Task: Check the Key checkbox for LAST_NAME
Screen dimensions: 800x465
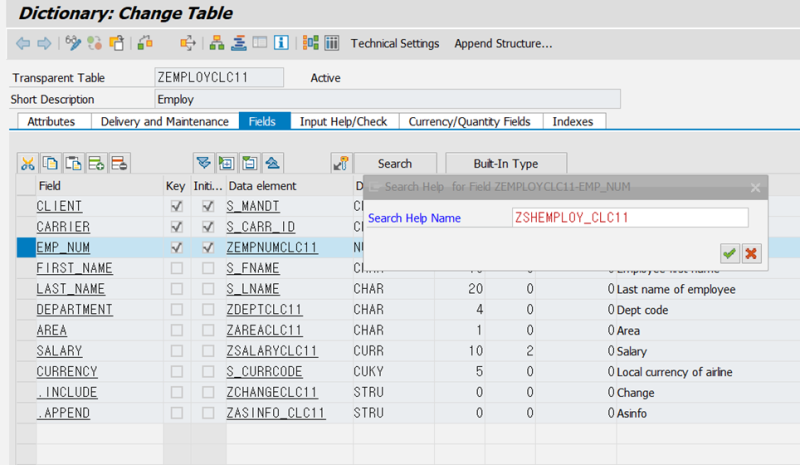Action: coord(177,289)
